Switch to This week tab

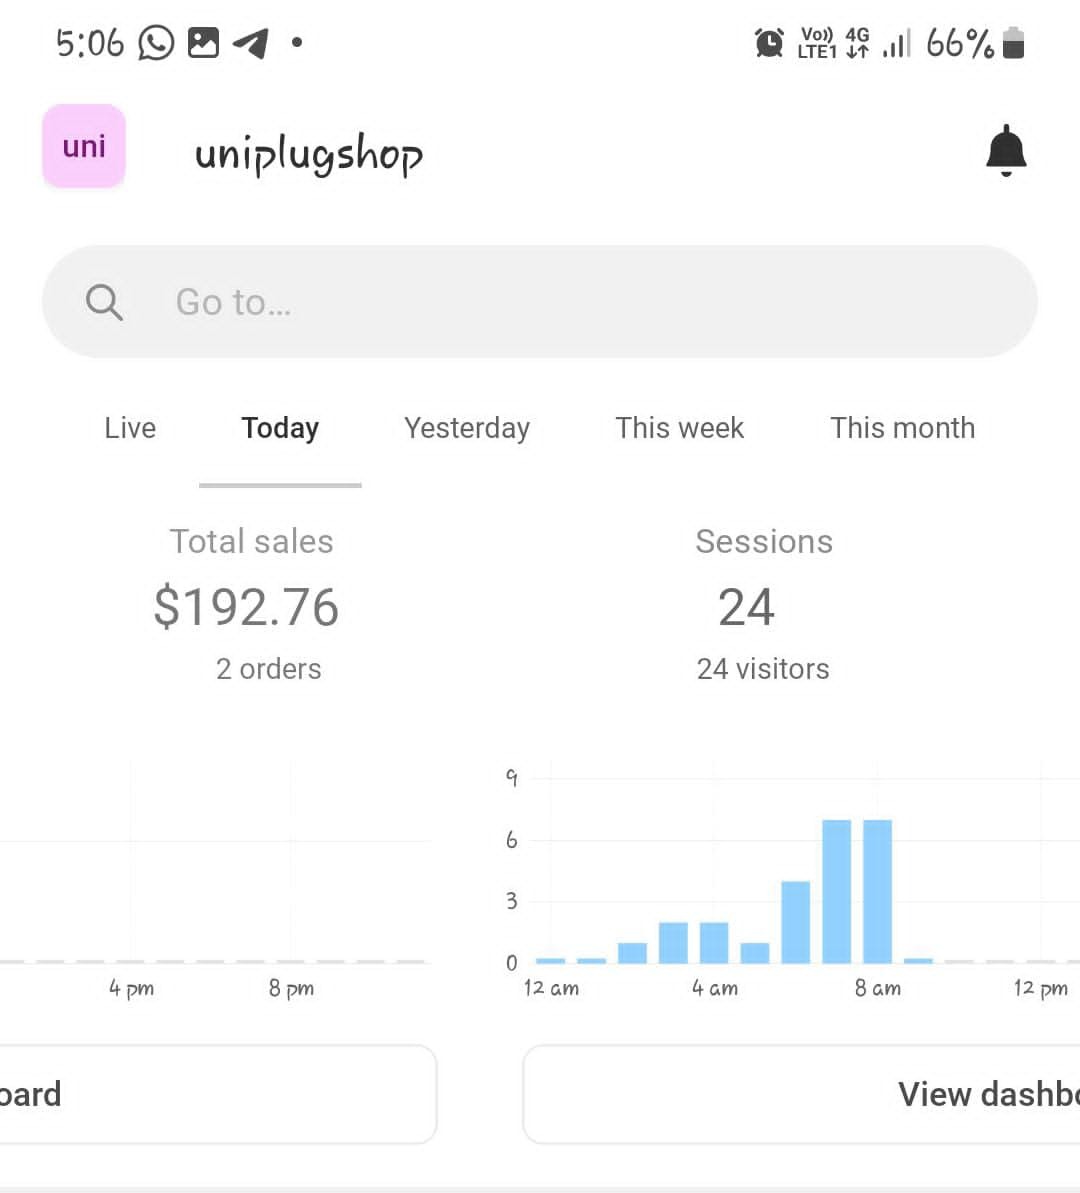pos(680,428)
